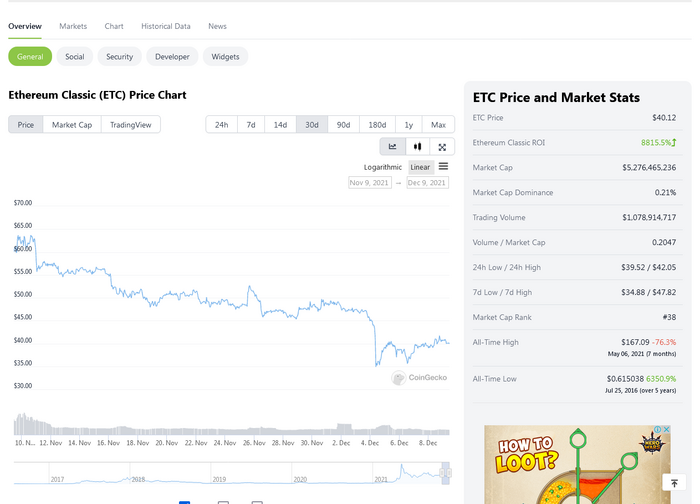Open the Markets tab
Image resolution: width=700 pixels, height=504 pixels.
(73, 26)
